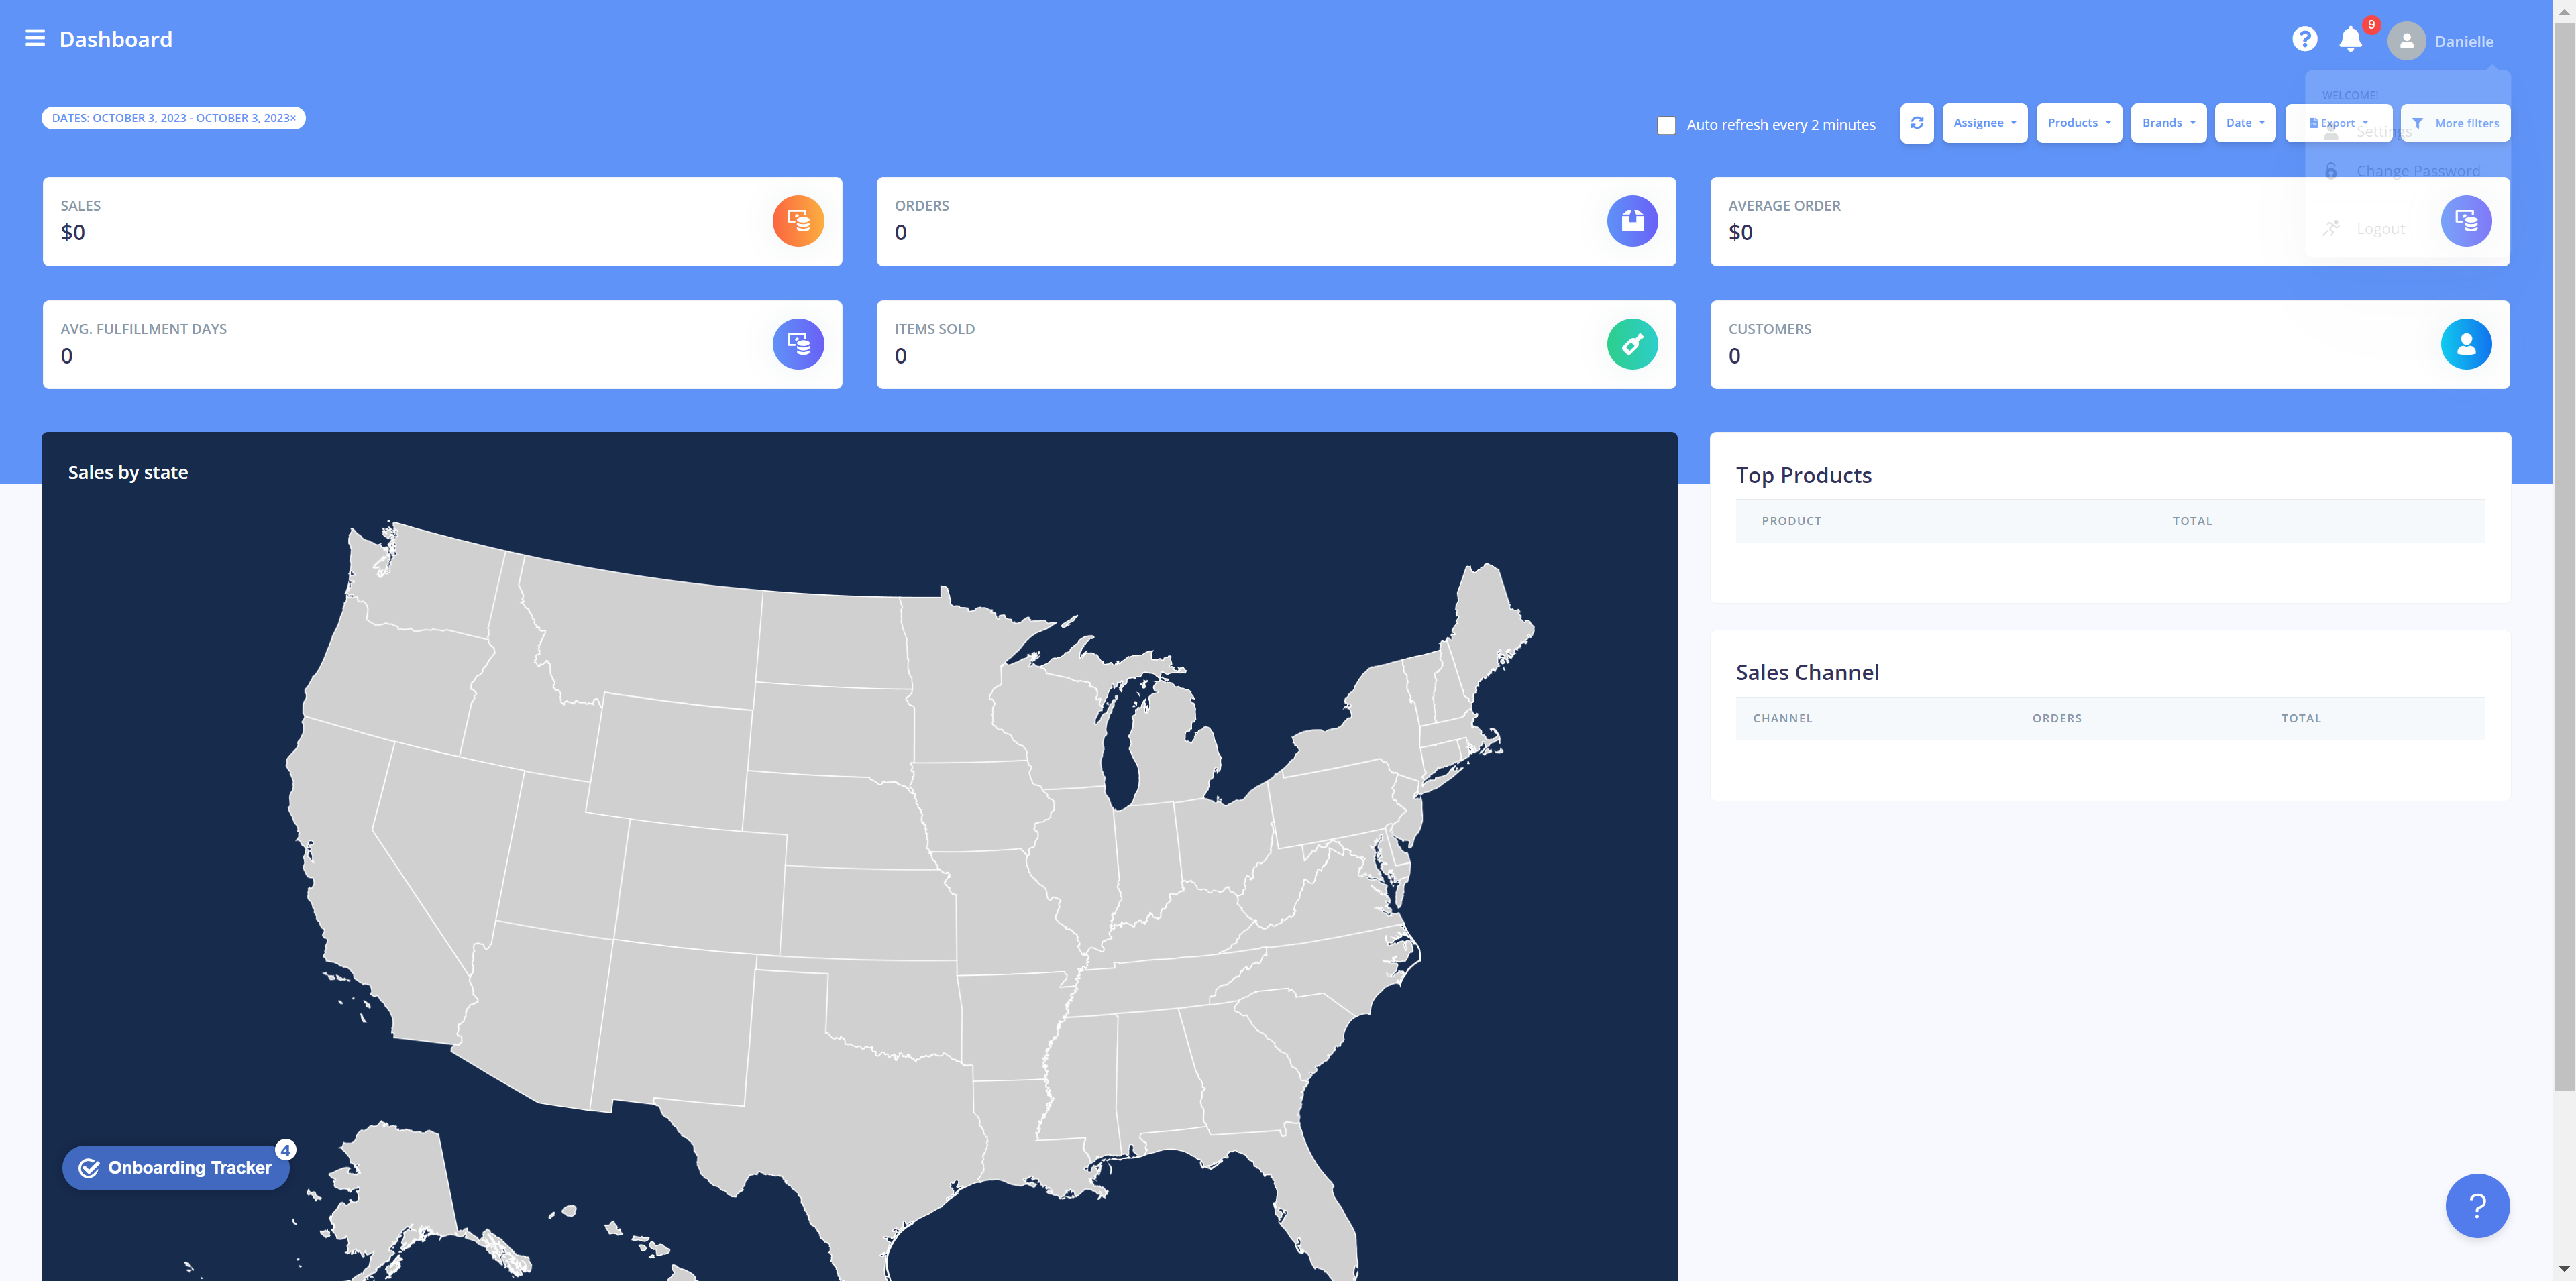Click the floating help button bottom-right
The height and width of the screenshot is (1281, 2576).
[2477, 1205]
